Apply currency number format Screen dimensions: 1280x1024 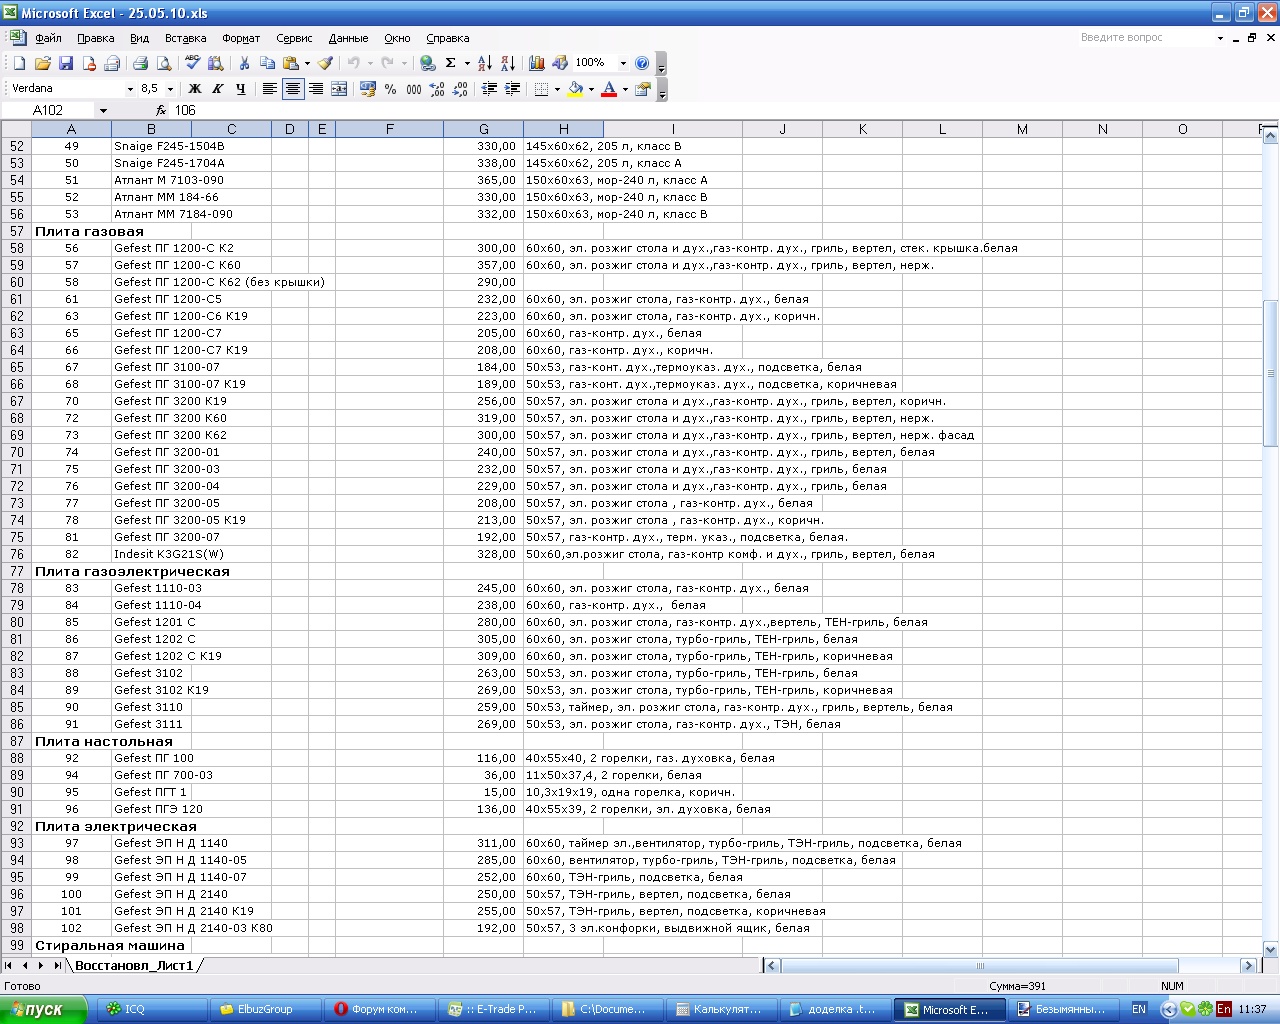tap(368, 89)
